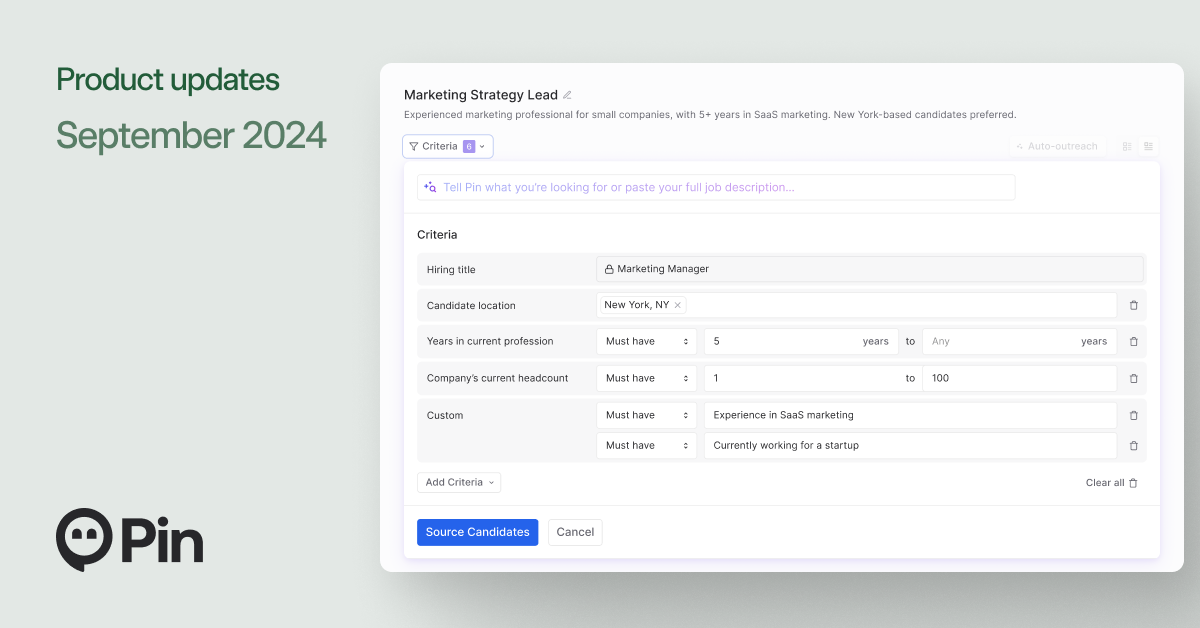Switch to the detailed list view icon
The width and height of the screenshot is (1200, 628).
1148,146
